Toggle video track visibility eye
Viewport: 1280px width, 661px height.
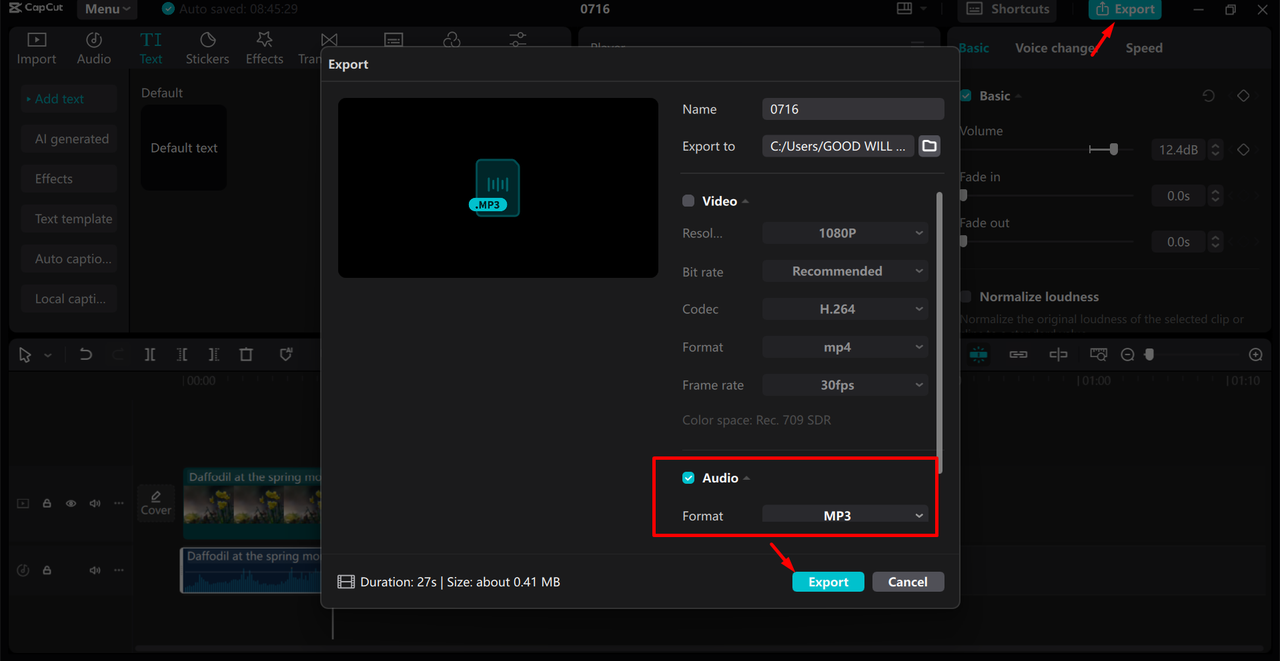[71, 504]
